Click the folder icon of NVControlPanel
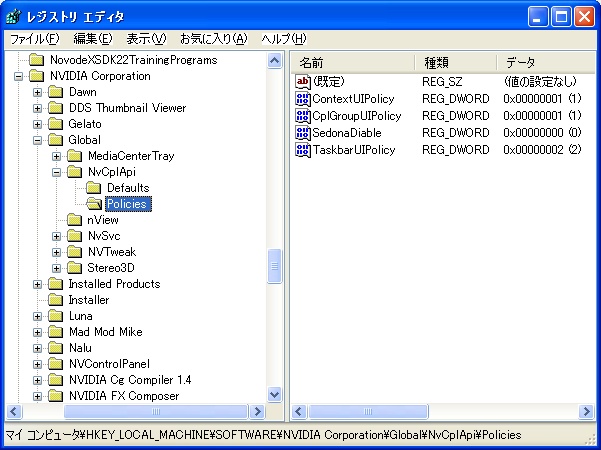Screen dimensions: 601x450 tap(56, 364)
